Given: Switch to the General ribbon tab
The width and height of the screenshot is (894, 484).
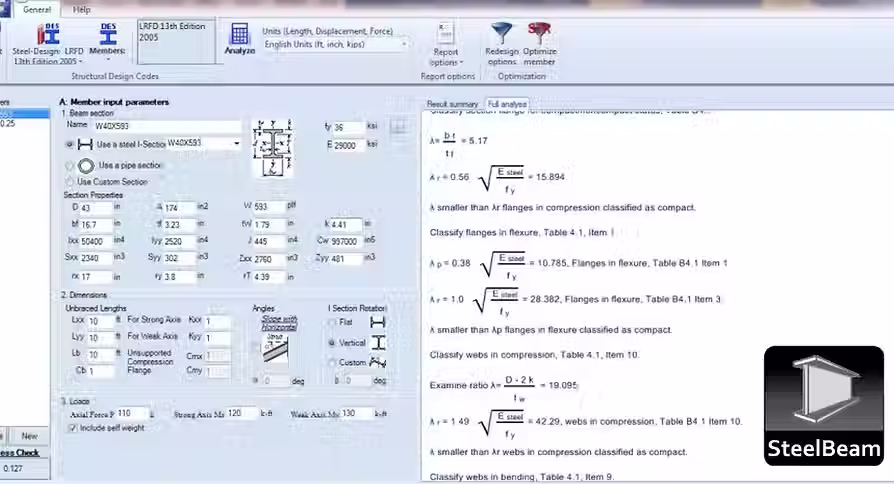Looking at the screenshot, I should pyautogui.click(x=37, y=10).
